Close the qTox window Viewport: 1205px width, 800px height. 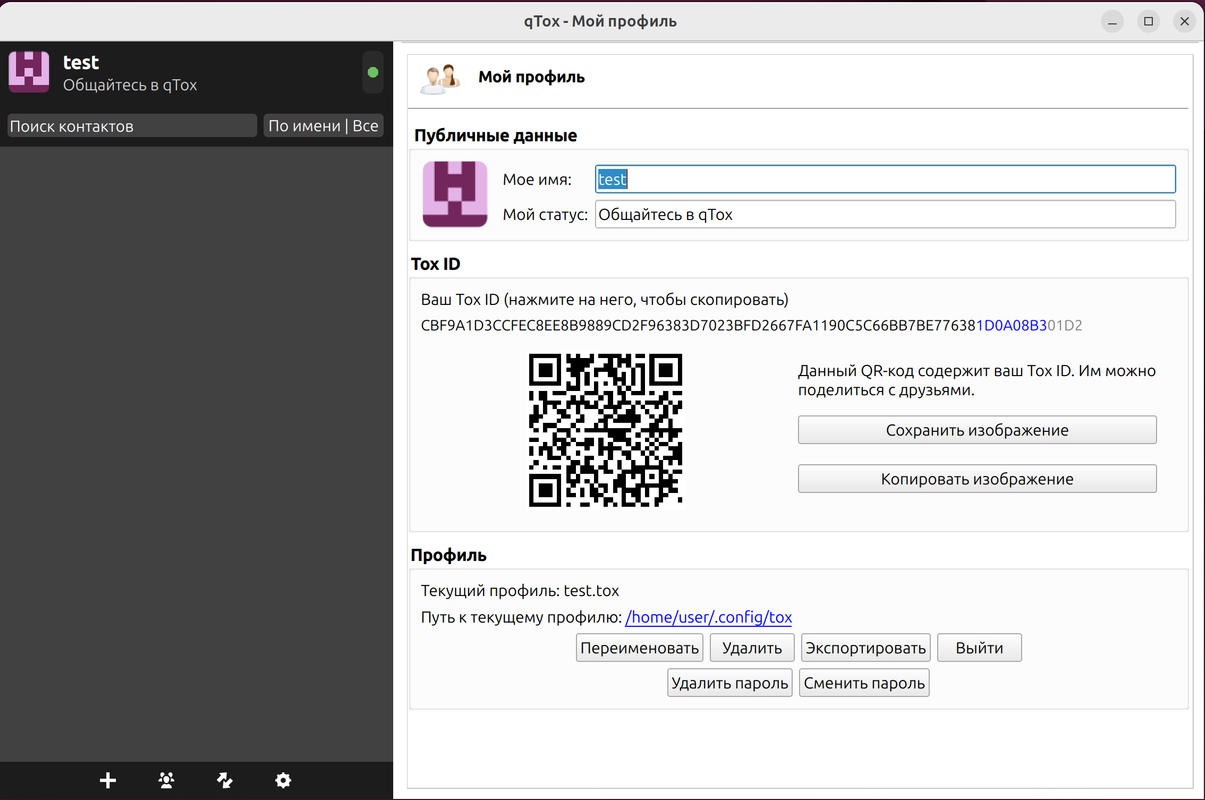pos(1185,21)
